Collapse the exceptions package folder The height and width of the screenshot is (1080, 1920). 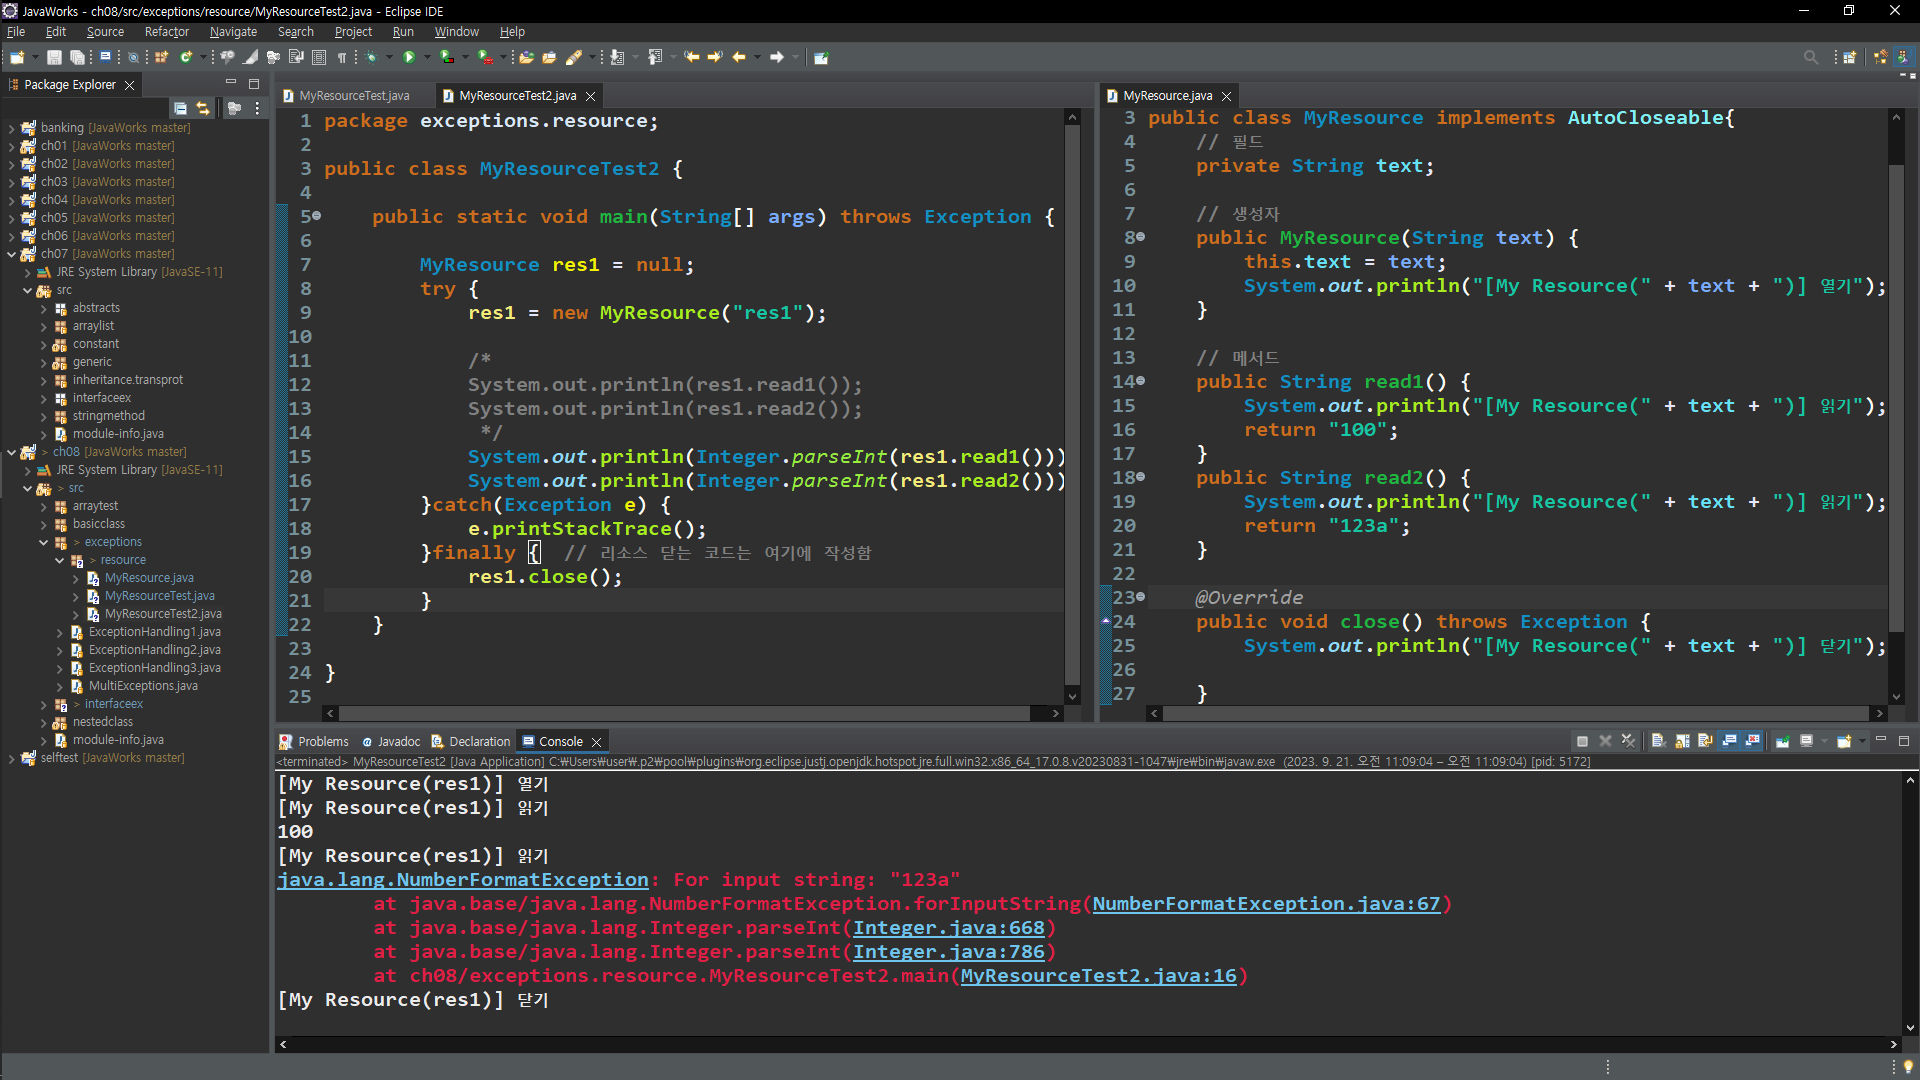(44, 542)
